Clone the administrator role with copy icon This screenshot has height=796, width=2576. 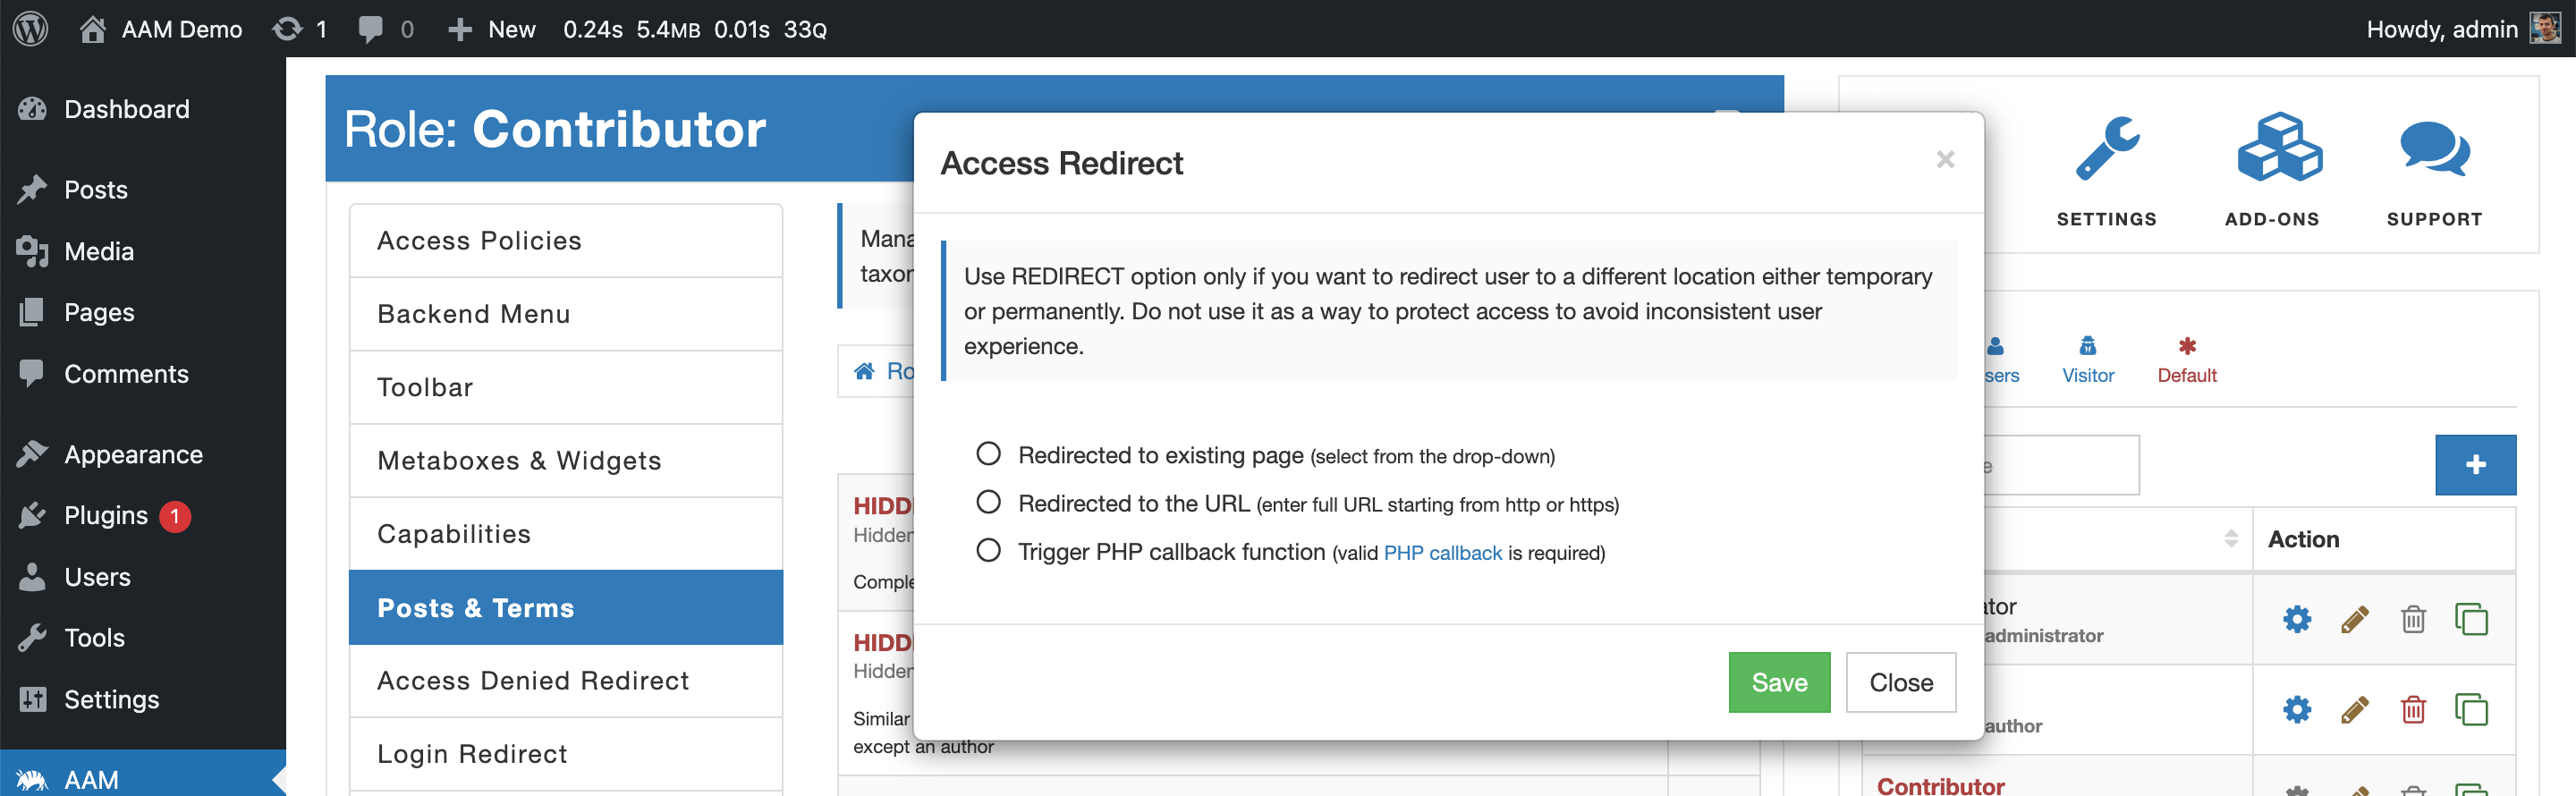[x=2471, y=620]
